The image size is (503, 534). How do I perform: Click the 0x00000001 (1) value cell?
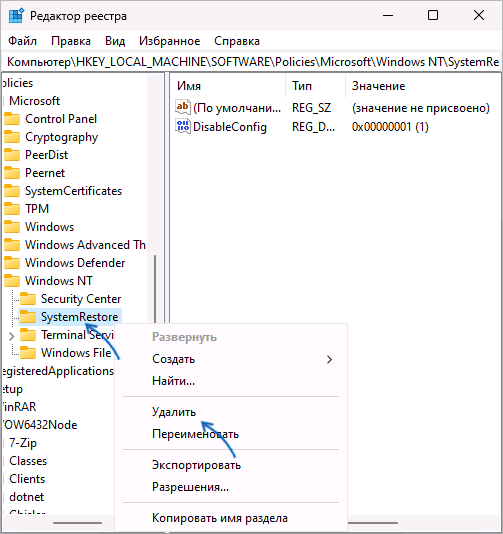pyautogui.click(x=390, y=127)
